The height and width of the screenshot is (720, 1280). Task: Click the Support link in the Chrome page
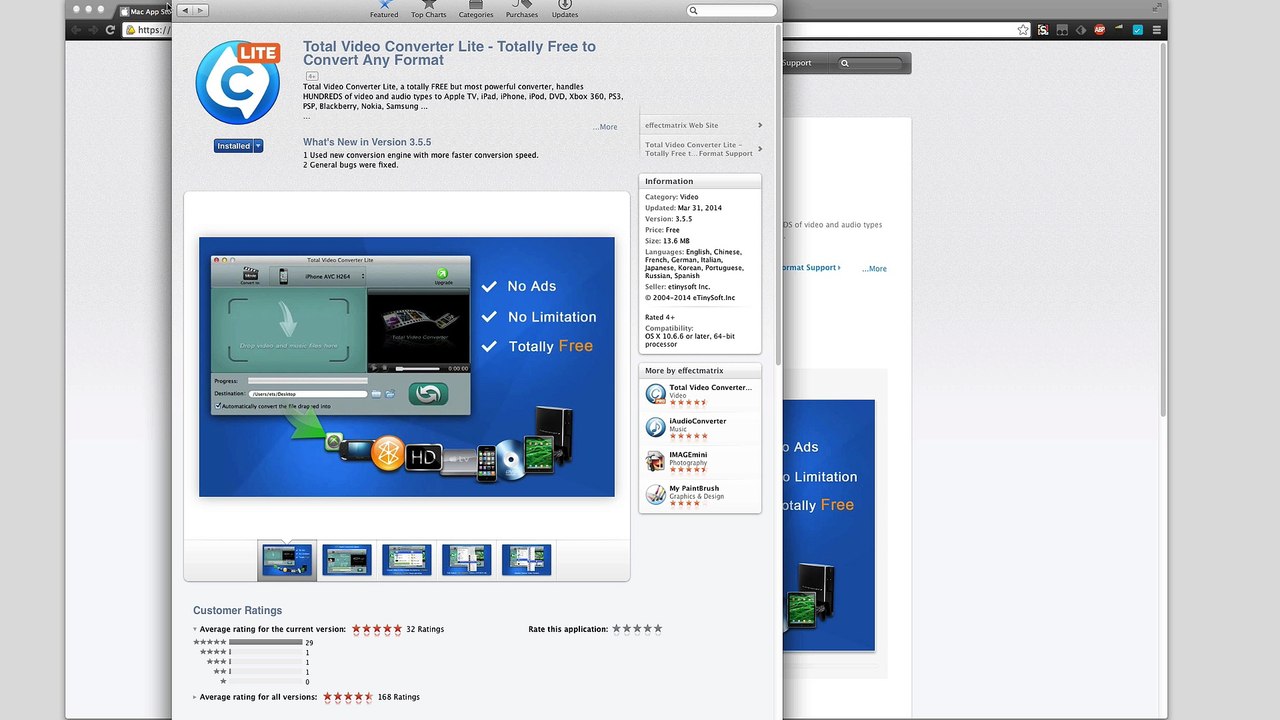pyautogui.click(x=797, y=63)
